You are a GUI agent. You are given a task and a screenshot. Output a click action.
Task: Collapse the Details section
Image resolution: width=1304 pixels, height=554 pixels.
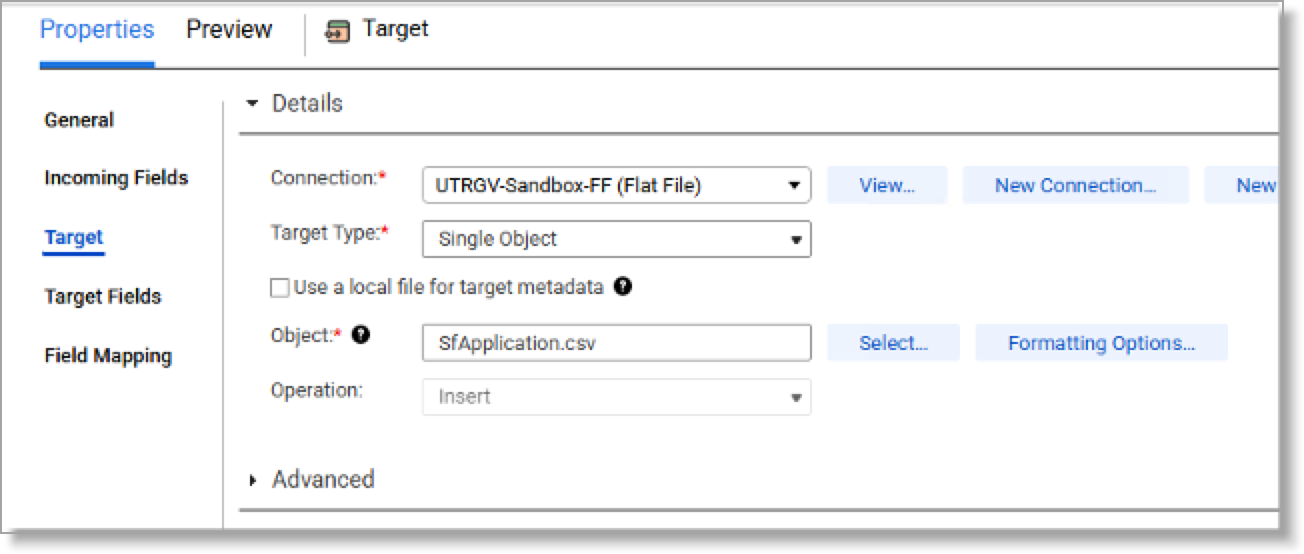(252, 104)
